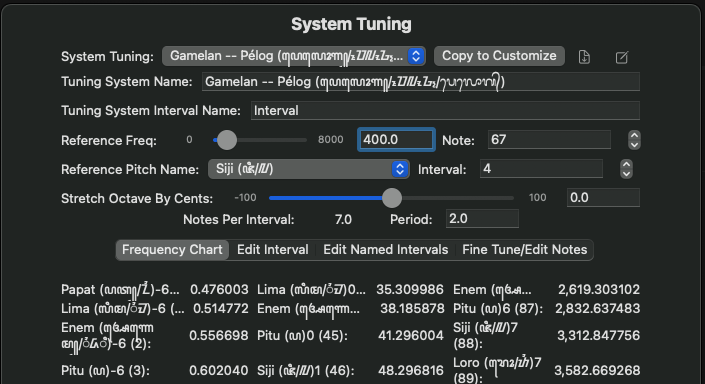Click frequency value 3,312.847756
Screen dimensions: 705x384
[598, 335]
